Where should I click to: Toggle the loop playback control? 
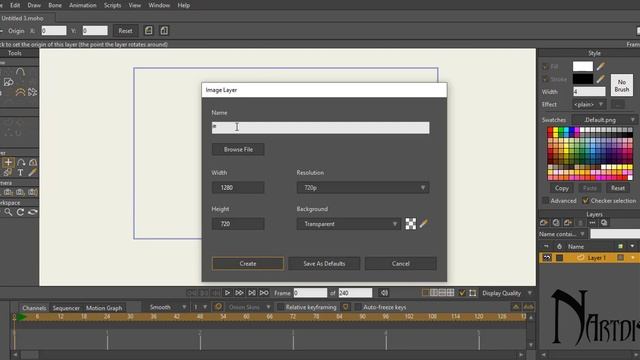coord(264,293)
